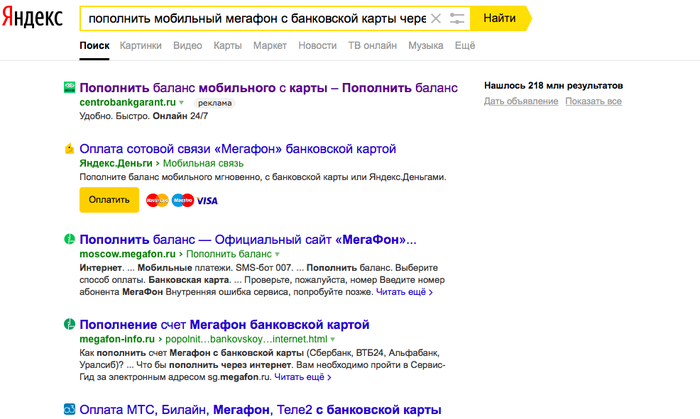Switch to the Картинки tab
Image resolution: width=700 pixels, height=419 pixels.
[x=140, y=46]
